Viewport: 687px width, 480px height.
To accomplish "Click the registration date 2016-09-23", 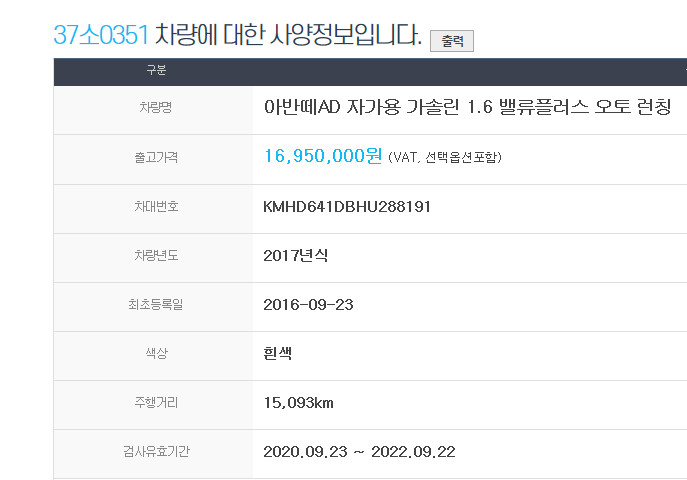I will [x=308, y=304].
